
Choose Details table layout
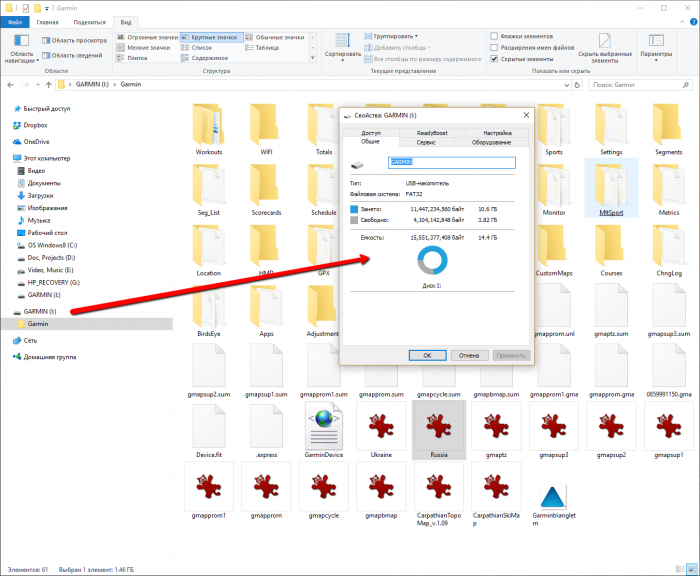(x=262, y=47)
